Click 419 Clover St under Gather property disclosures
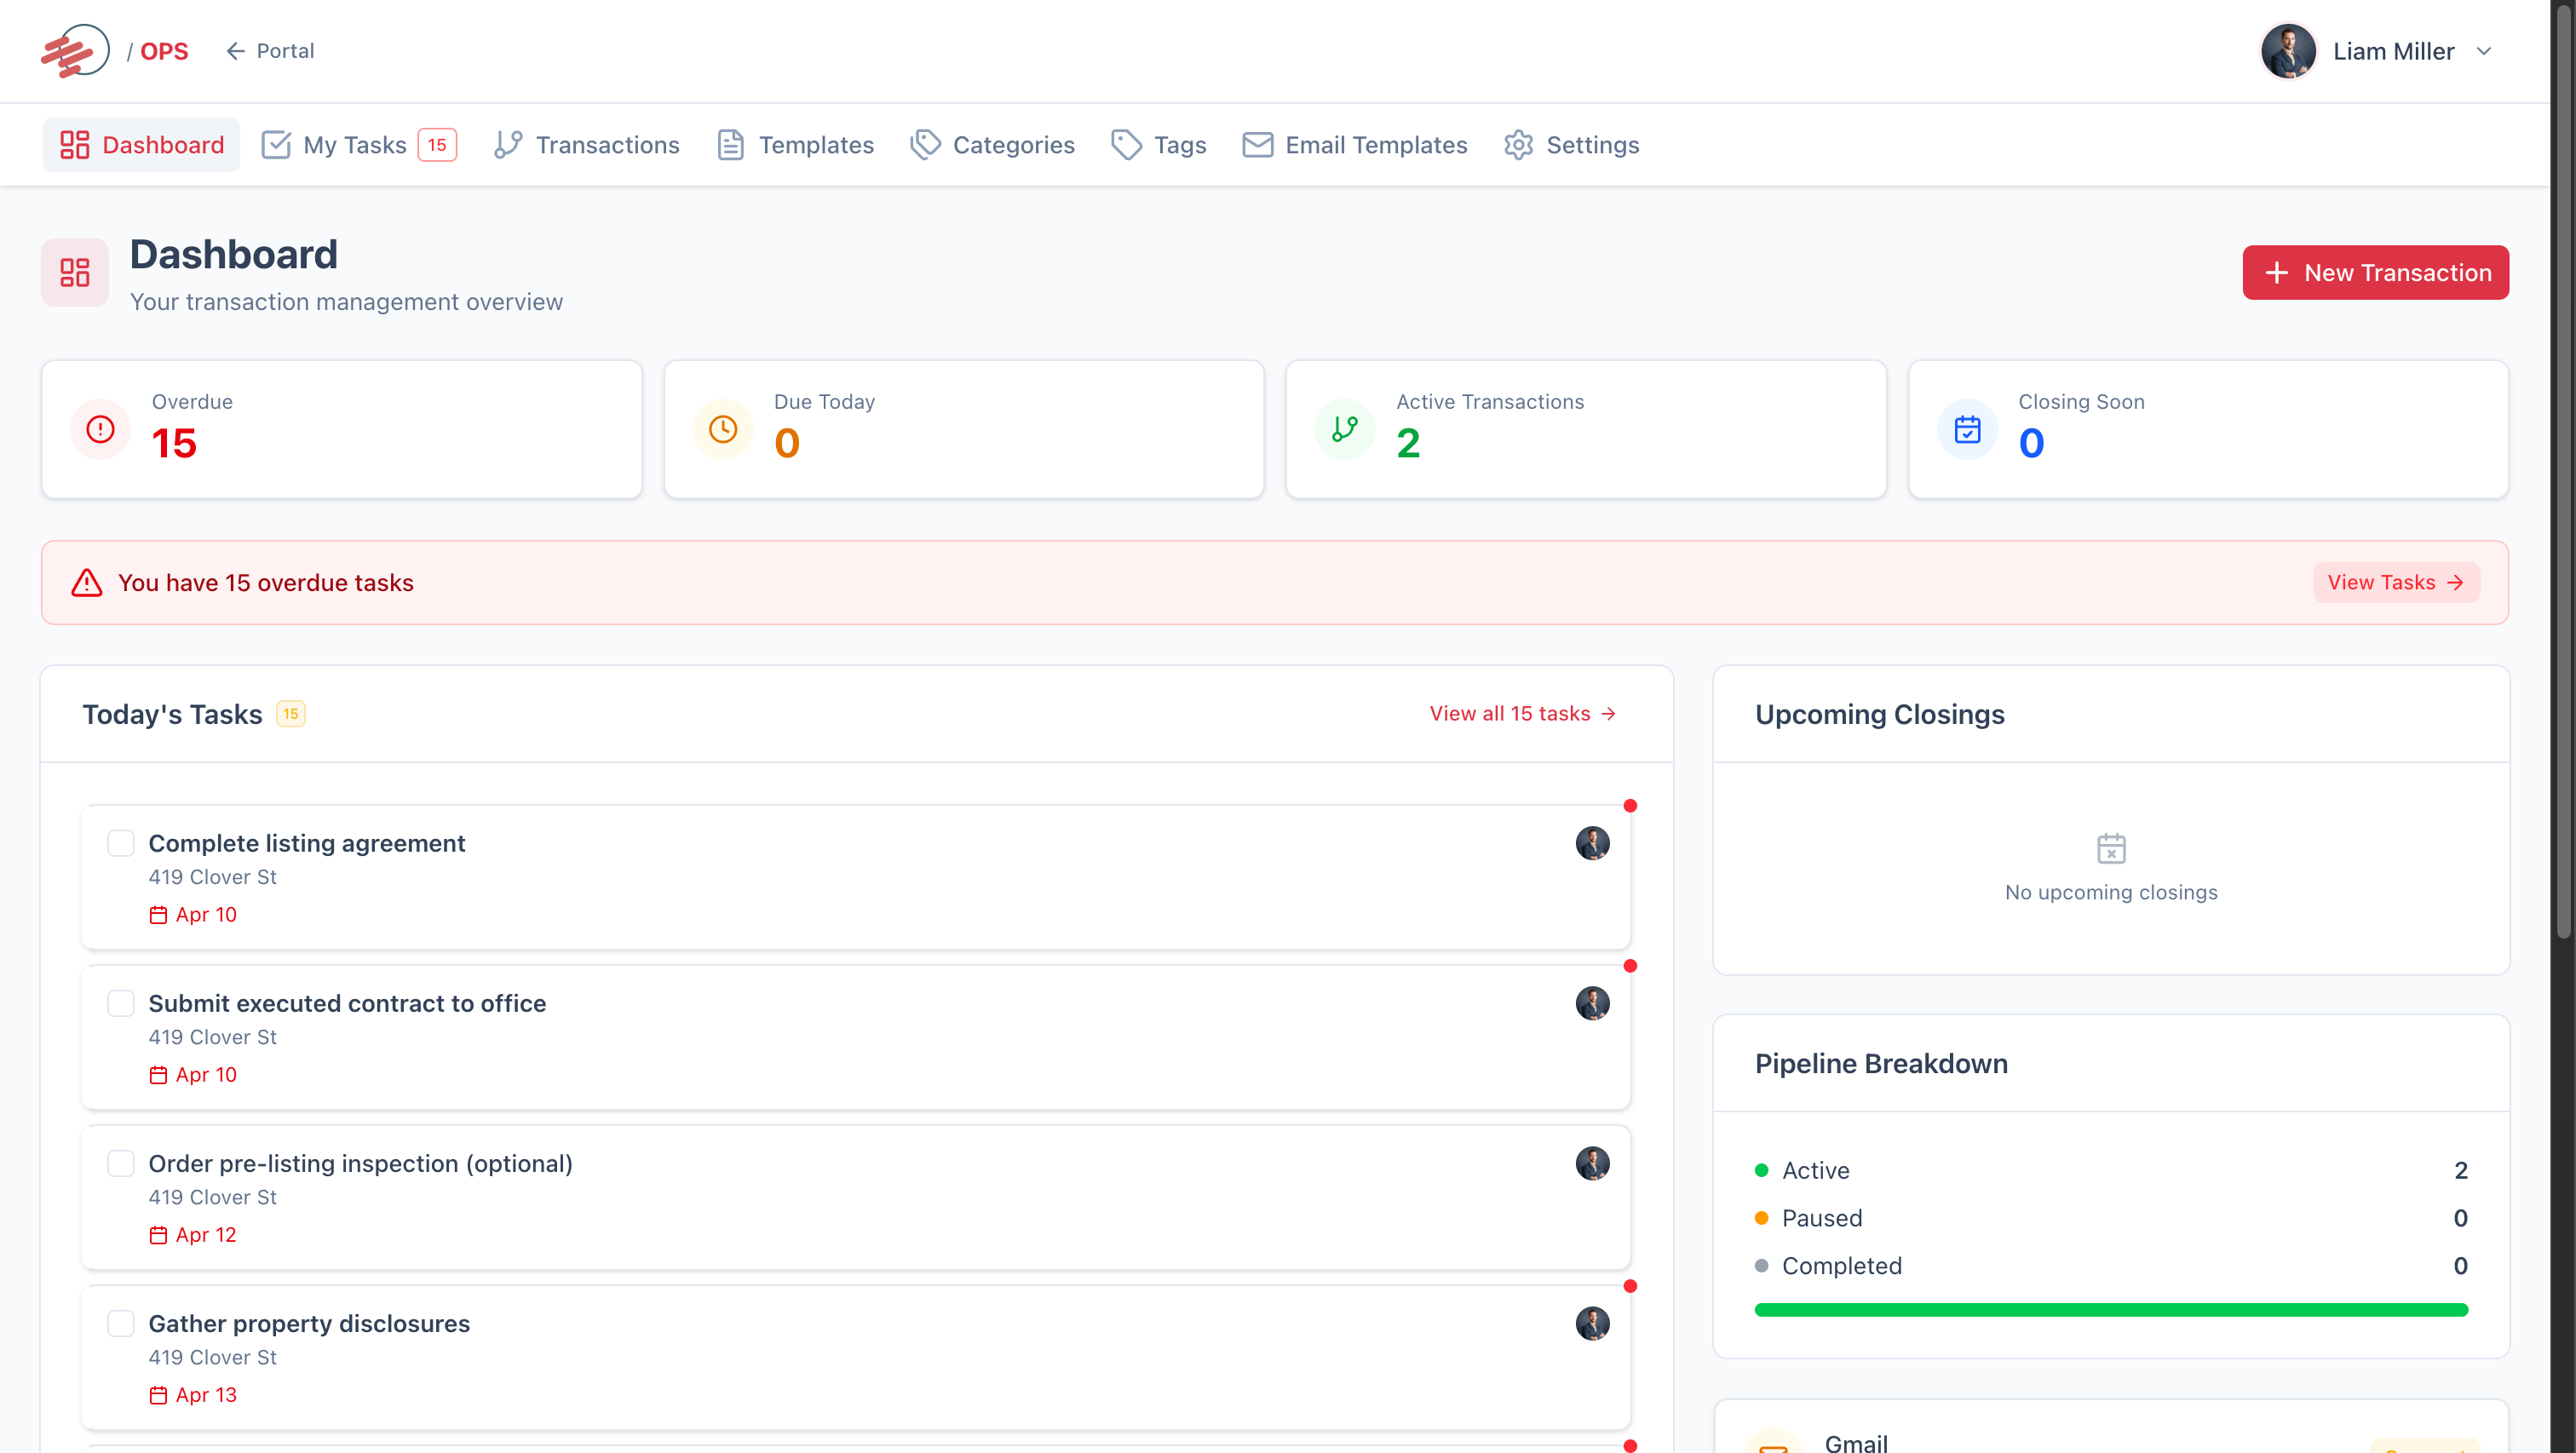This screenshot has width=2576, height=1453. tap(213, 1357)
